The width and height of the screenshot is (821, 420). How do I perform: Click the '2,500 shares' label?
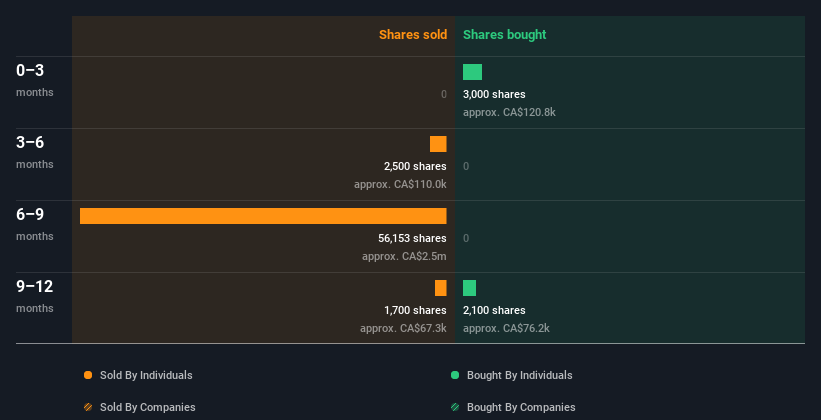point(415,167)
